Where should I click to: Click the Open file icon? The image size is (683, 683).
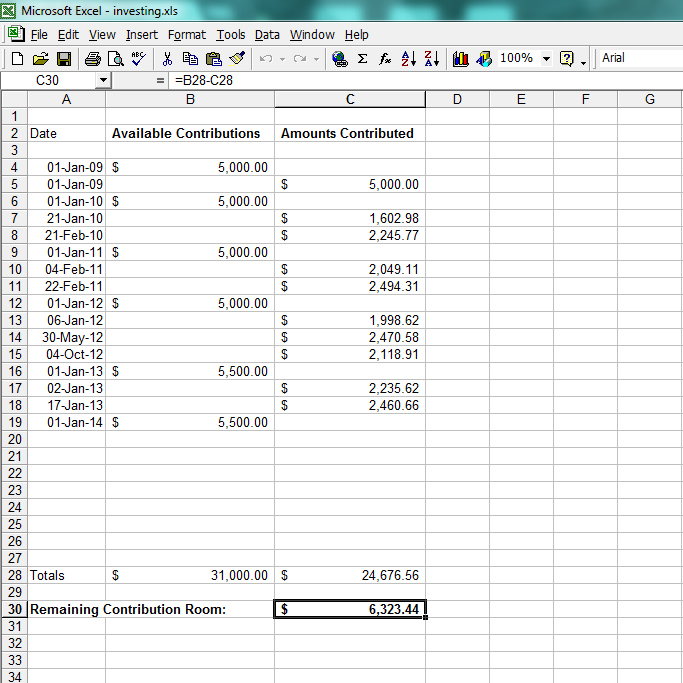point(41,58)
